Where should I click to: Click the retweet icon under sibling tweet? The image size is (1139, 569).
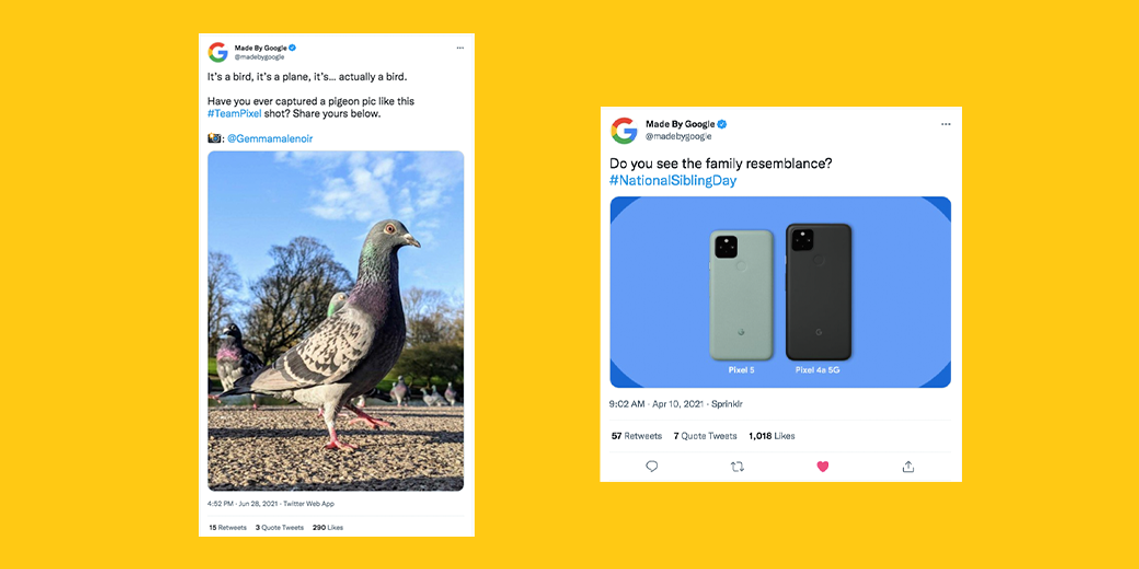click(737, 467)
